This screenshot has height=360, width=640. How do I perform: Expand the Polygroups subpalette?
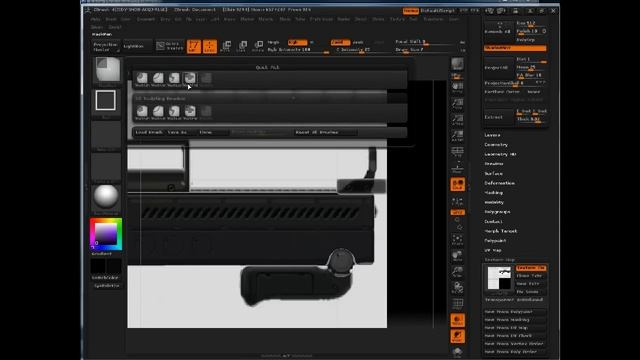(x=497, y=212)
